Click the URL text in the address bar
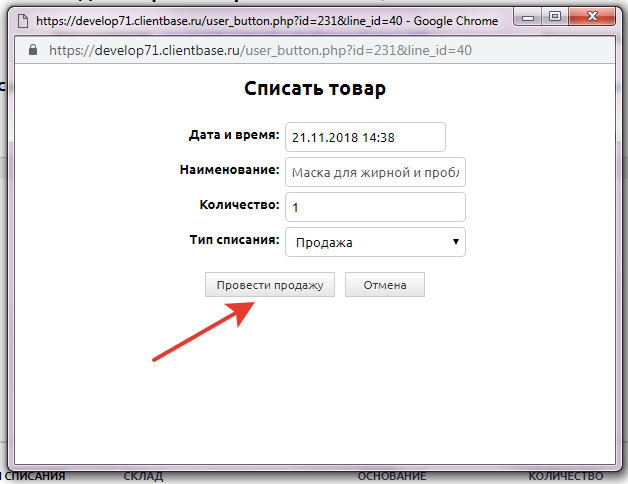Viewport: 628px width, 484px height. [260, 49]
